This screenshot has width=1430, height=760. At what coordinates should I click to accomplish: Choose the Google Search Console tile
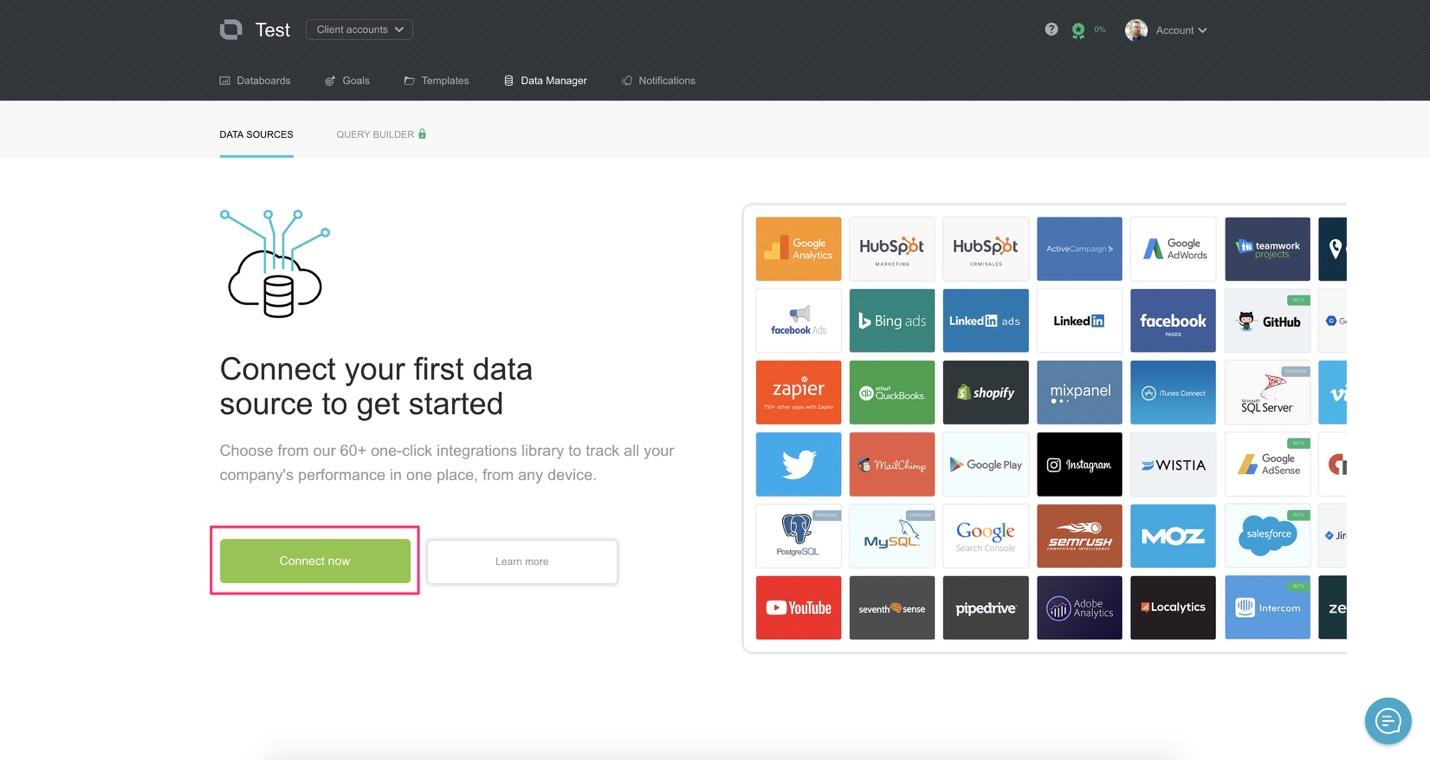986,536
